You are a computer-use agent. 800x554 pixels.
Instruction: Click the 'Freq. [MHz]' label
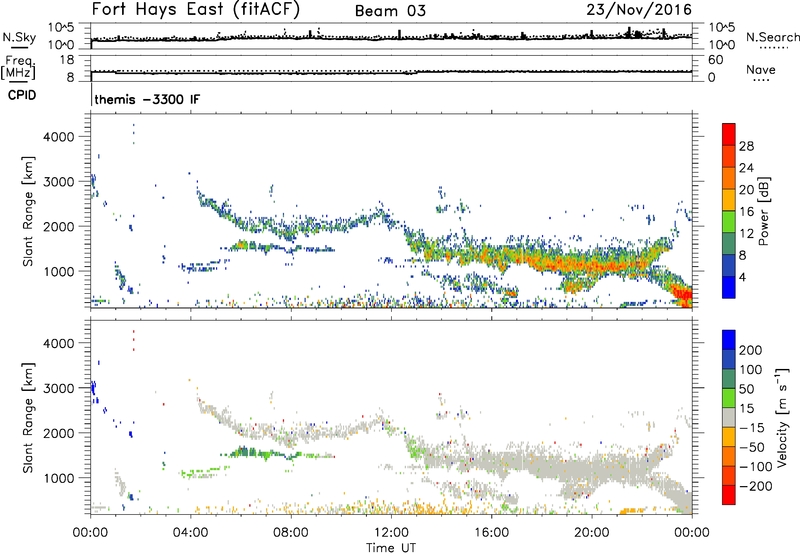[19, 67]
